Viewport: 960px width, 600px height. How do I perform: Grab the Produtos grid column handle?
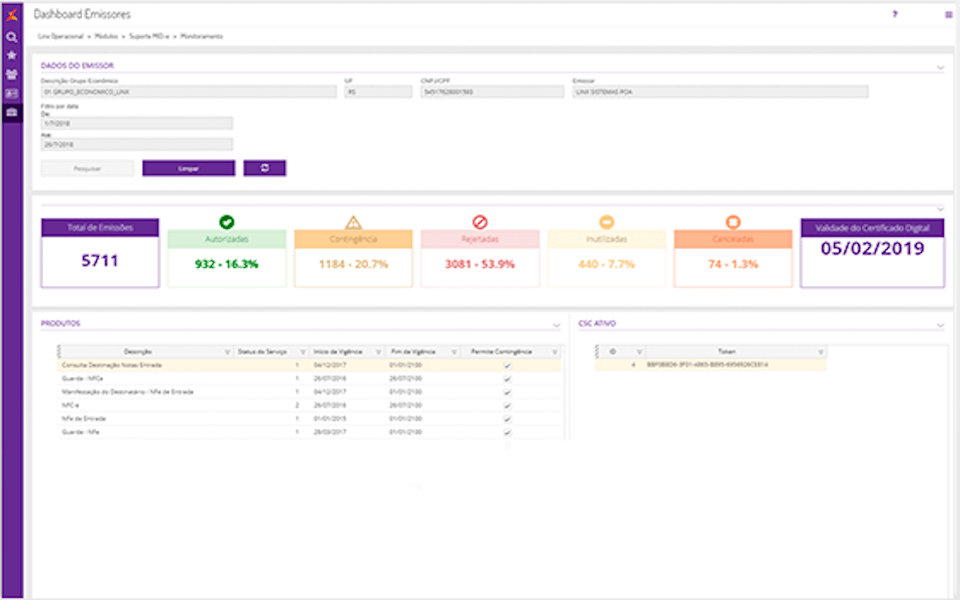tap(59, 351)
